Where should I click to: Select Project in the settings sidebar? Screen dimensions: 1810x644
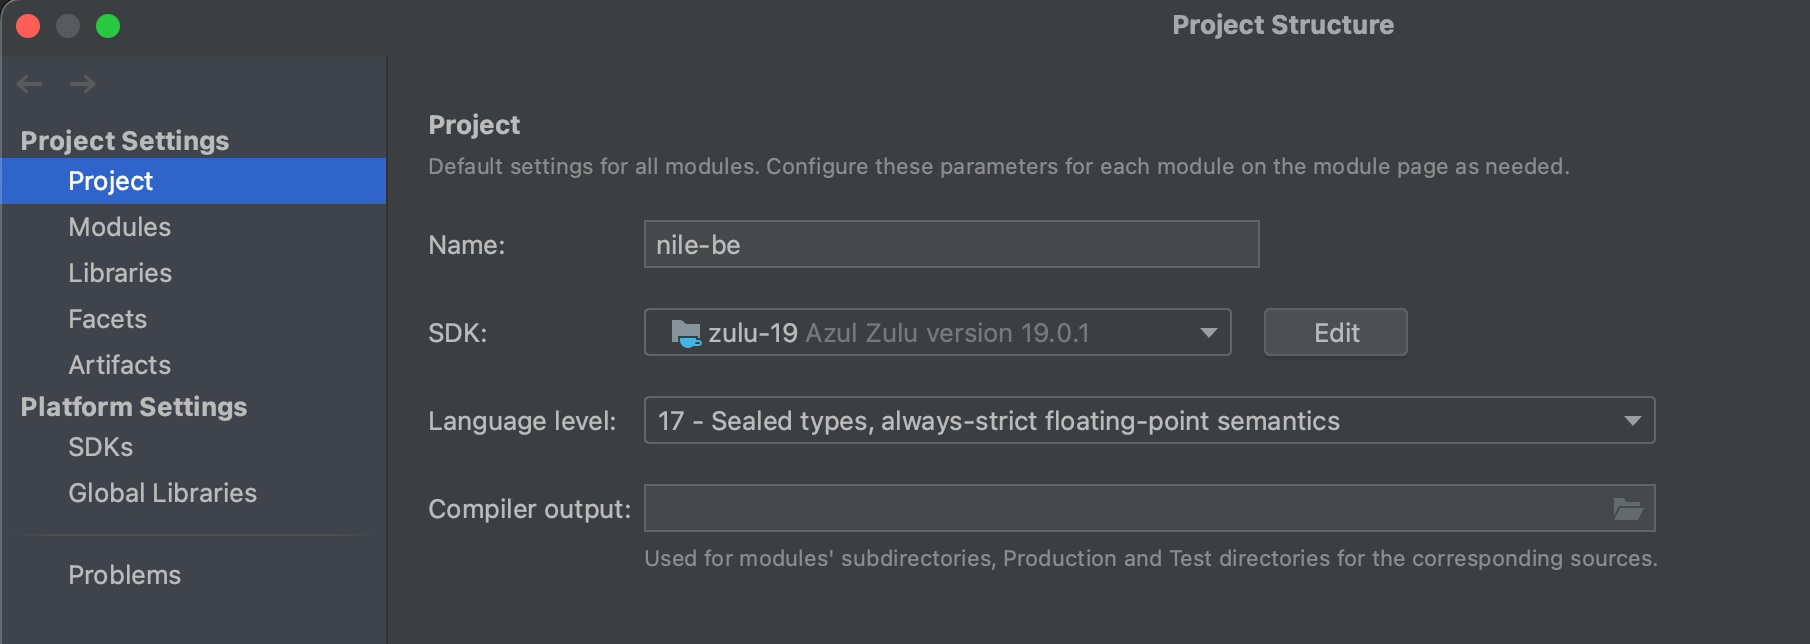[111, 181]
